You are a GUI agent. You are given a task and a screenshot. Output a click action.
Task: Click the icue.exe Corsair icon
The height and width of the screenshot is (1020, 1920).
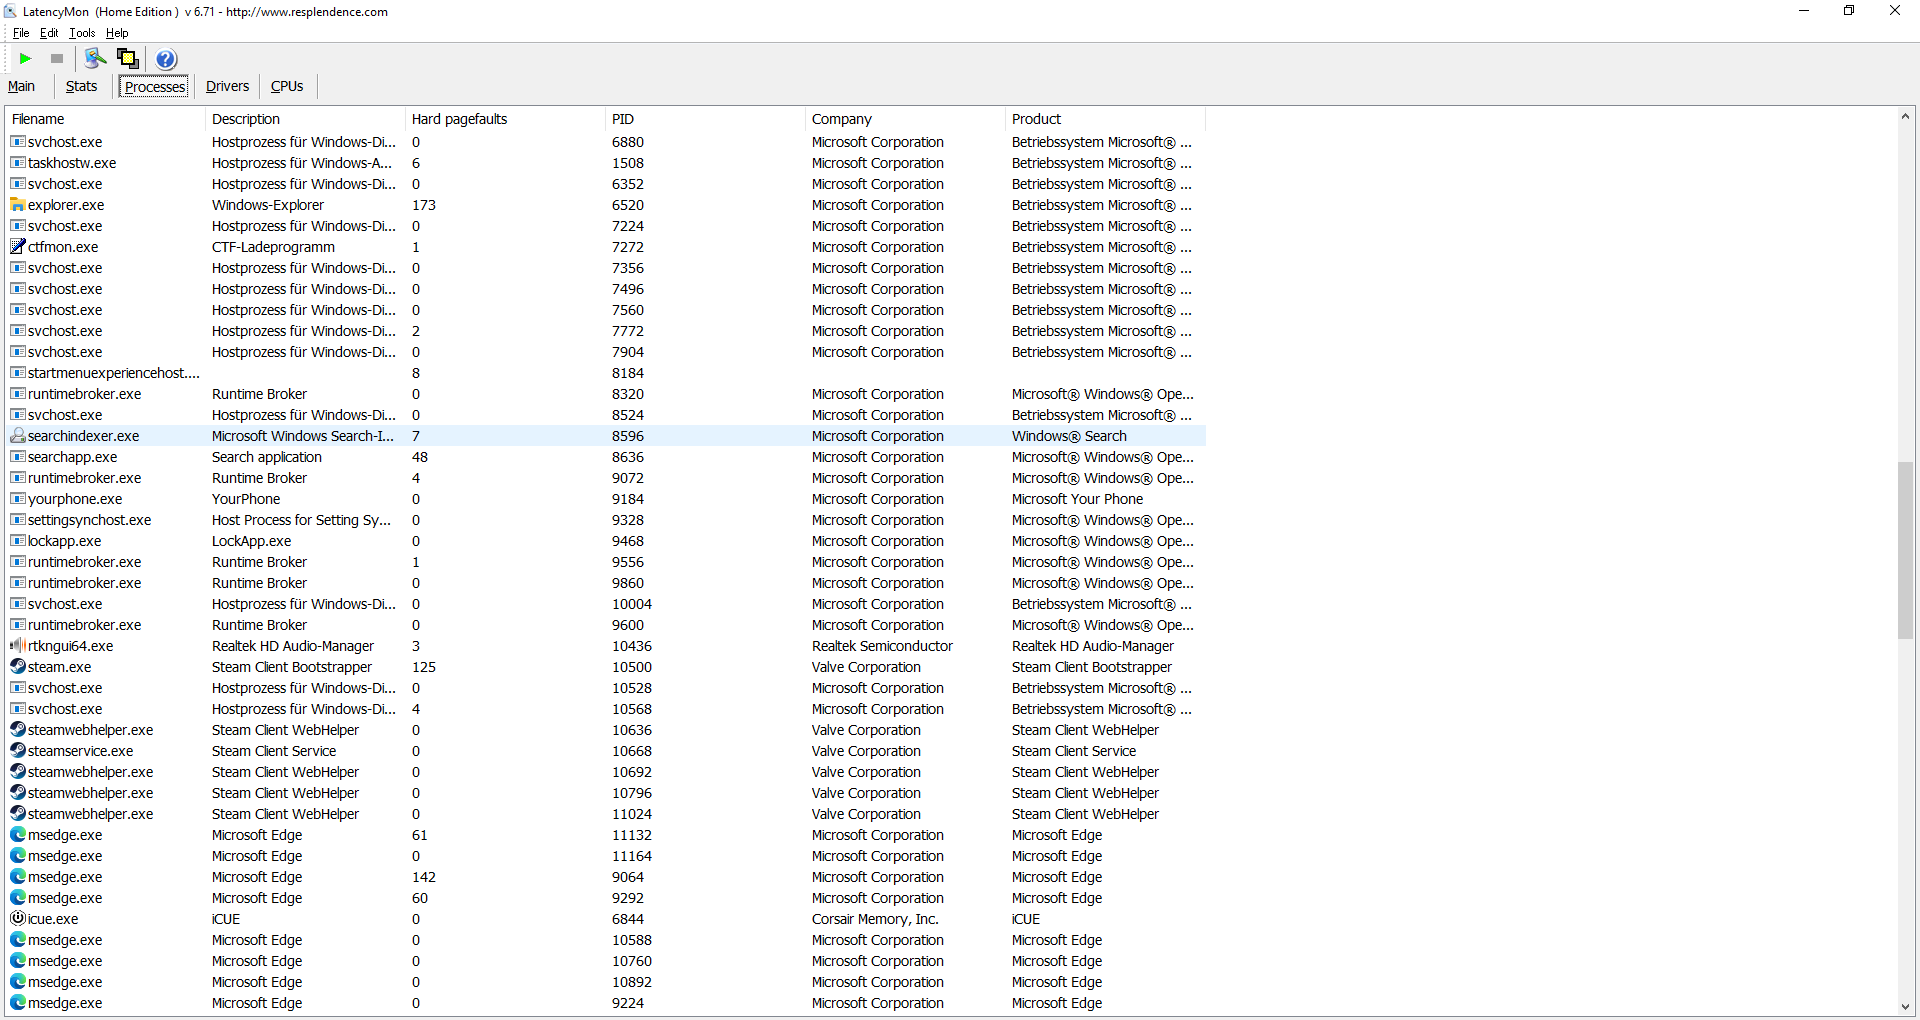[x=18, y=919]
